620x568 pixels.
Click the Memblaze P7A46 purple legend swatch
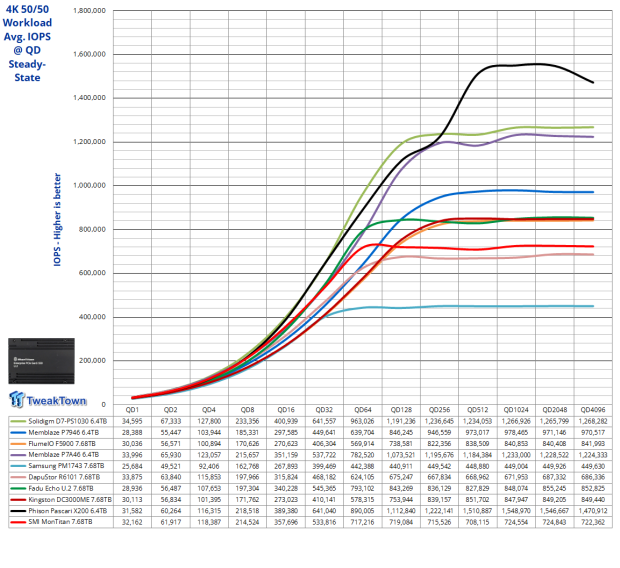point(18,455)
